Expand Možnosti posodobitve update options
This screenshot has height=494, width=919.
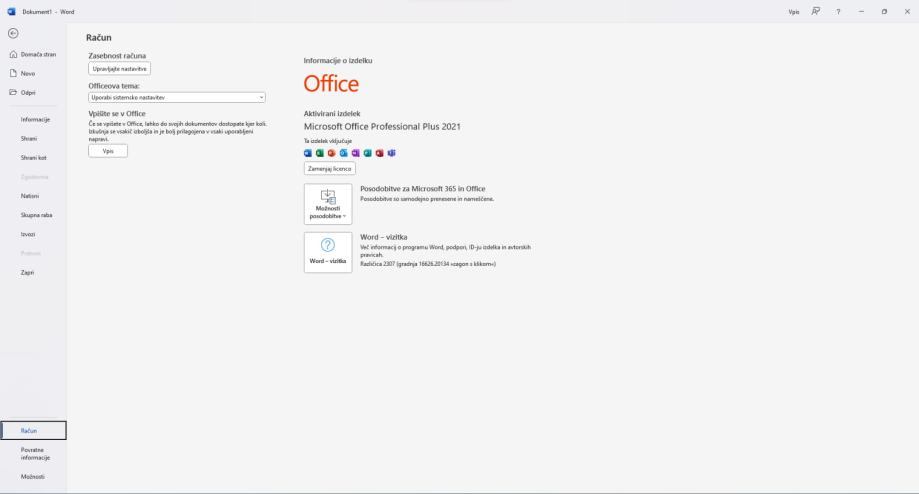(327, 203)
